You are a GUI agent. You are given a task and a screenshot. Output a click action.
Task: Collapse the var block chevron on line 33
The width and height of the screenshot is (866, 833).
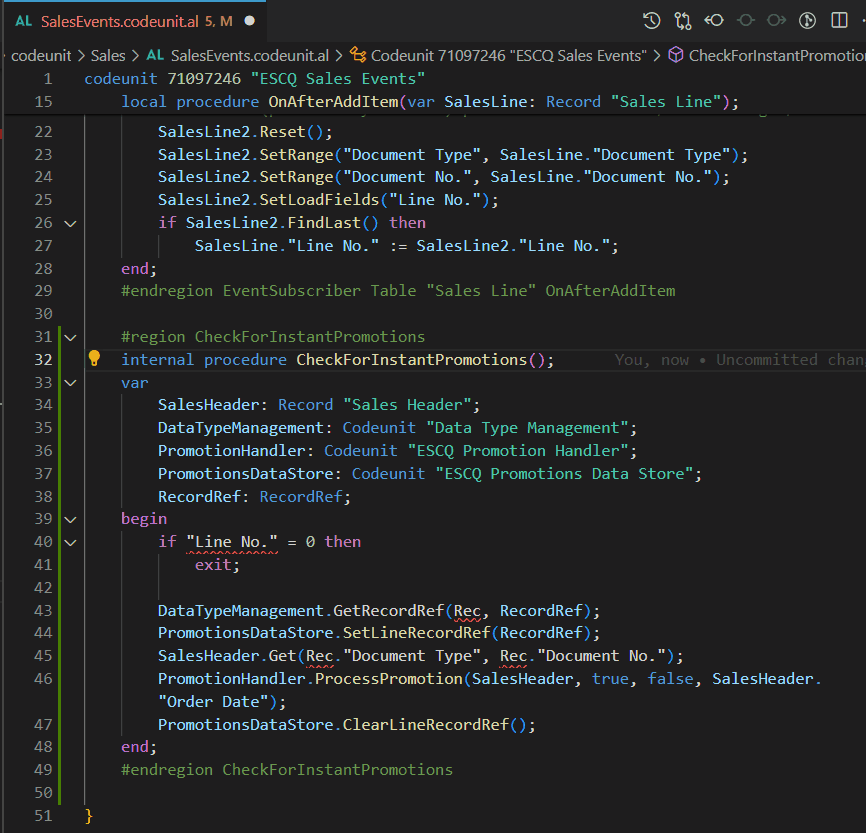(68, 382)
